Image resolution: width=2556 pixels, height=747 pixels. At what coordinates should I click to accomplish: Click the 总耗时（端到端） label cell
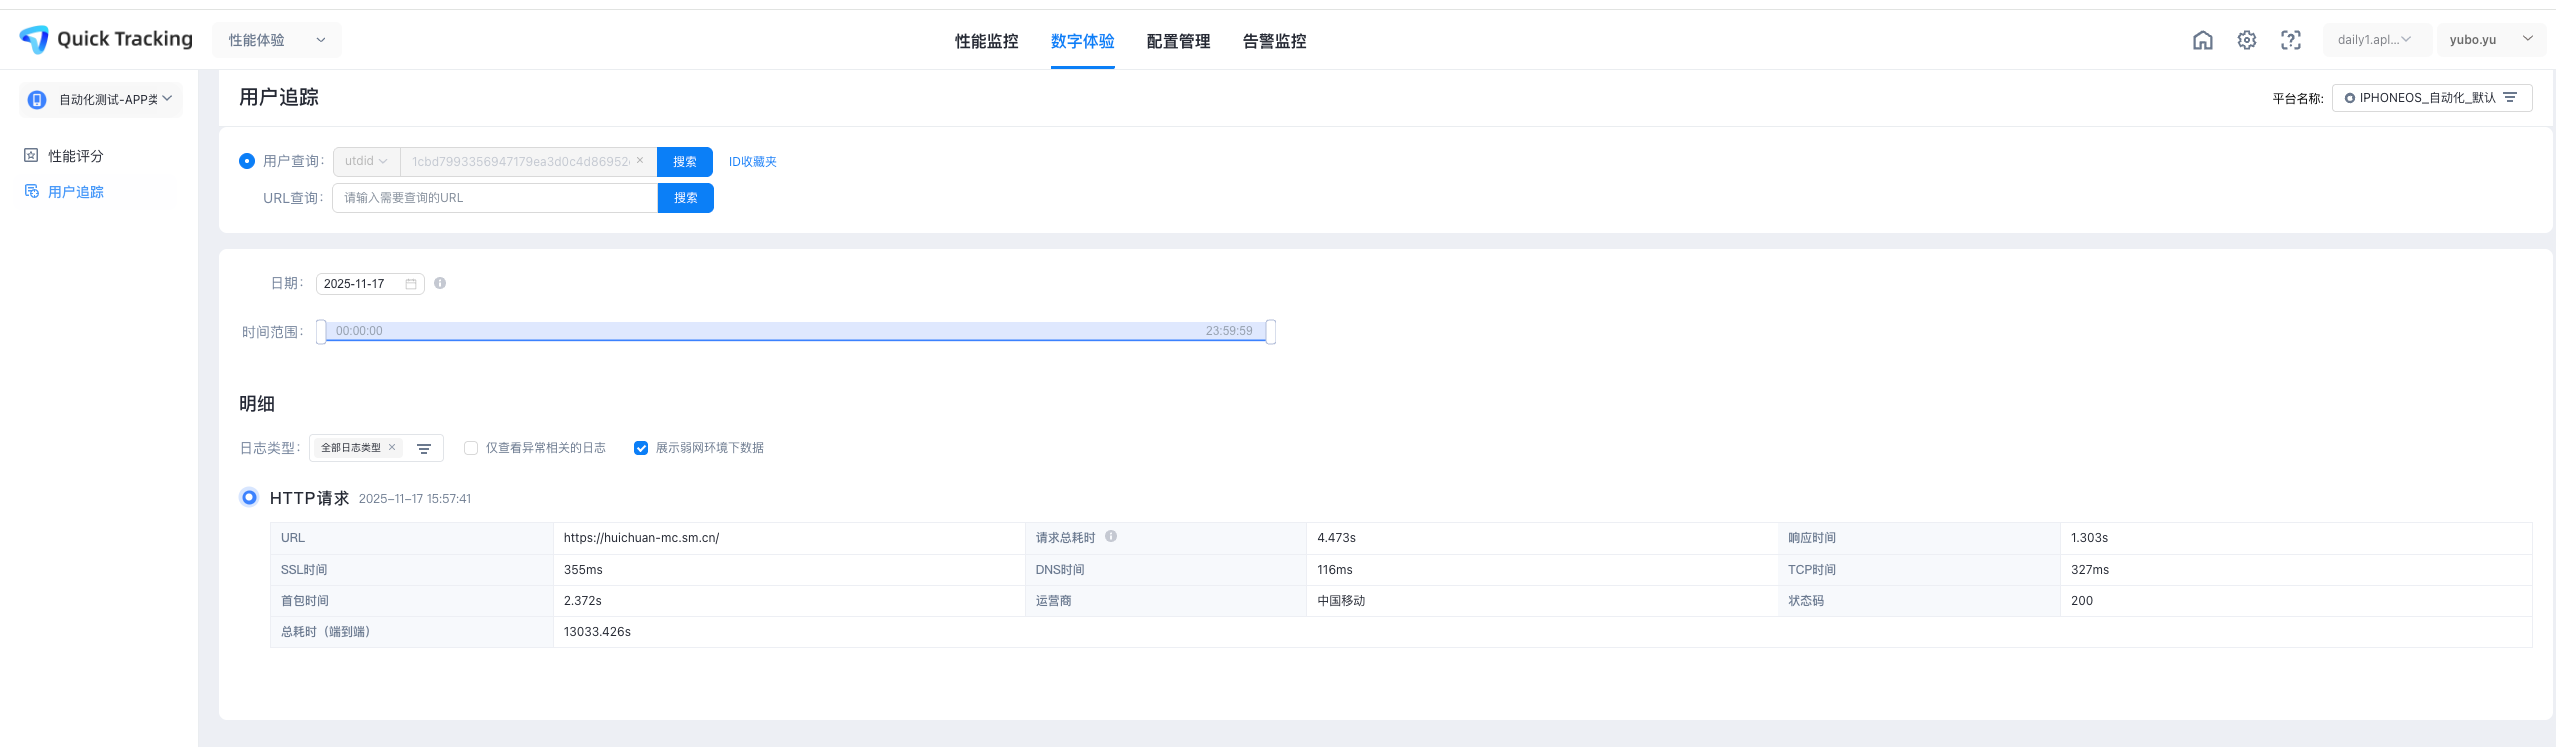click(x=412, y=632)
